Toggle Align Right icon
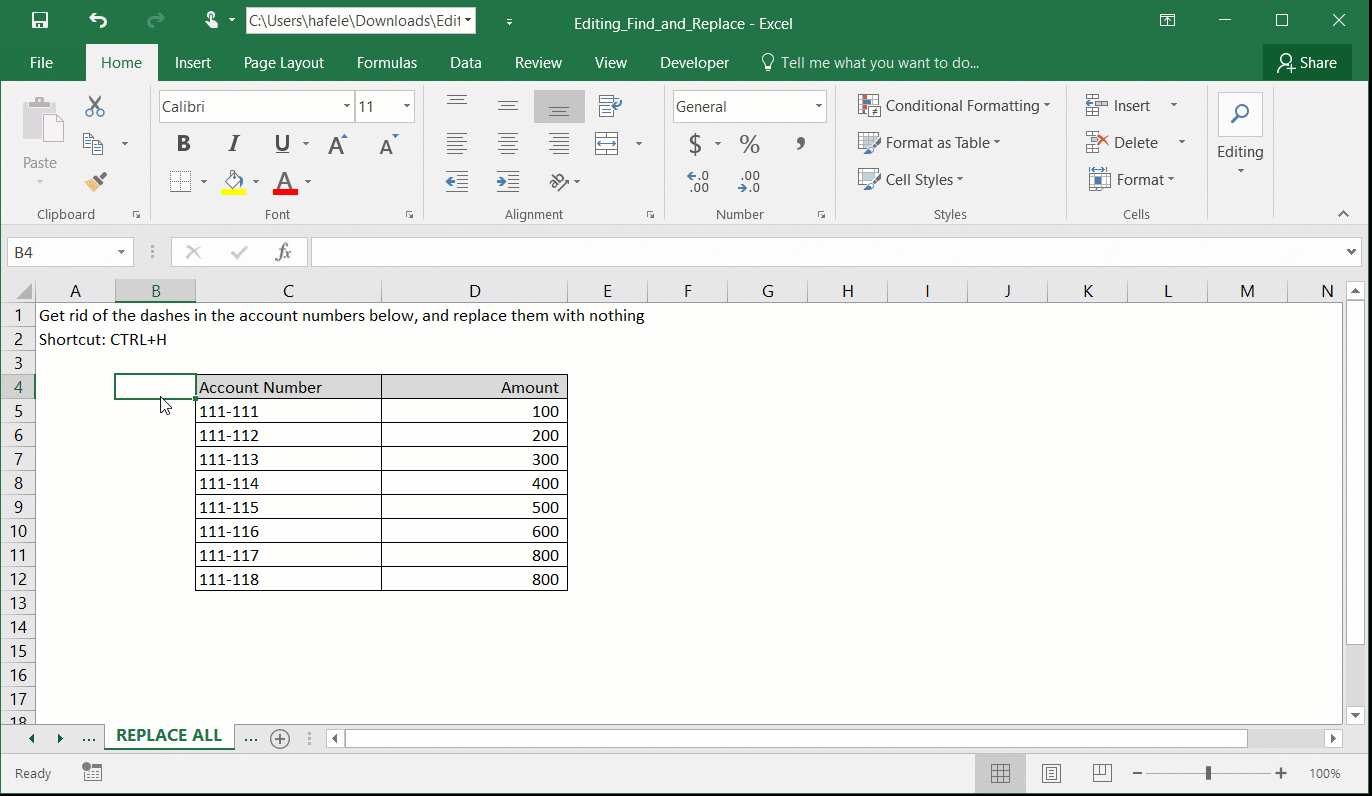This screenshot has width=1372, height=796. [559, 144]
